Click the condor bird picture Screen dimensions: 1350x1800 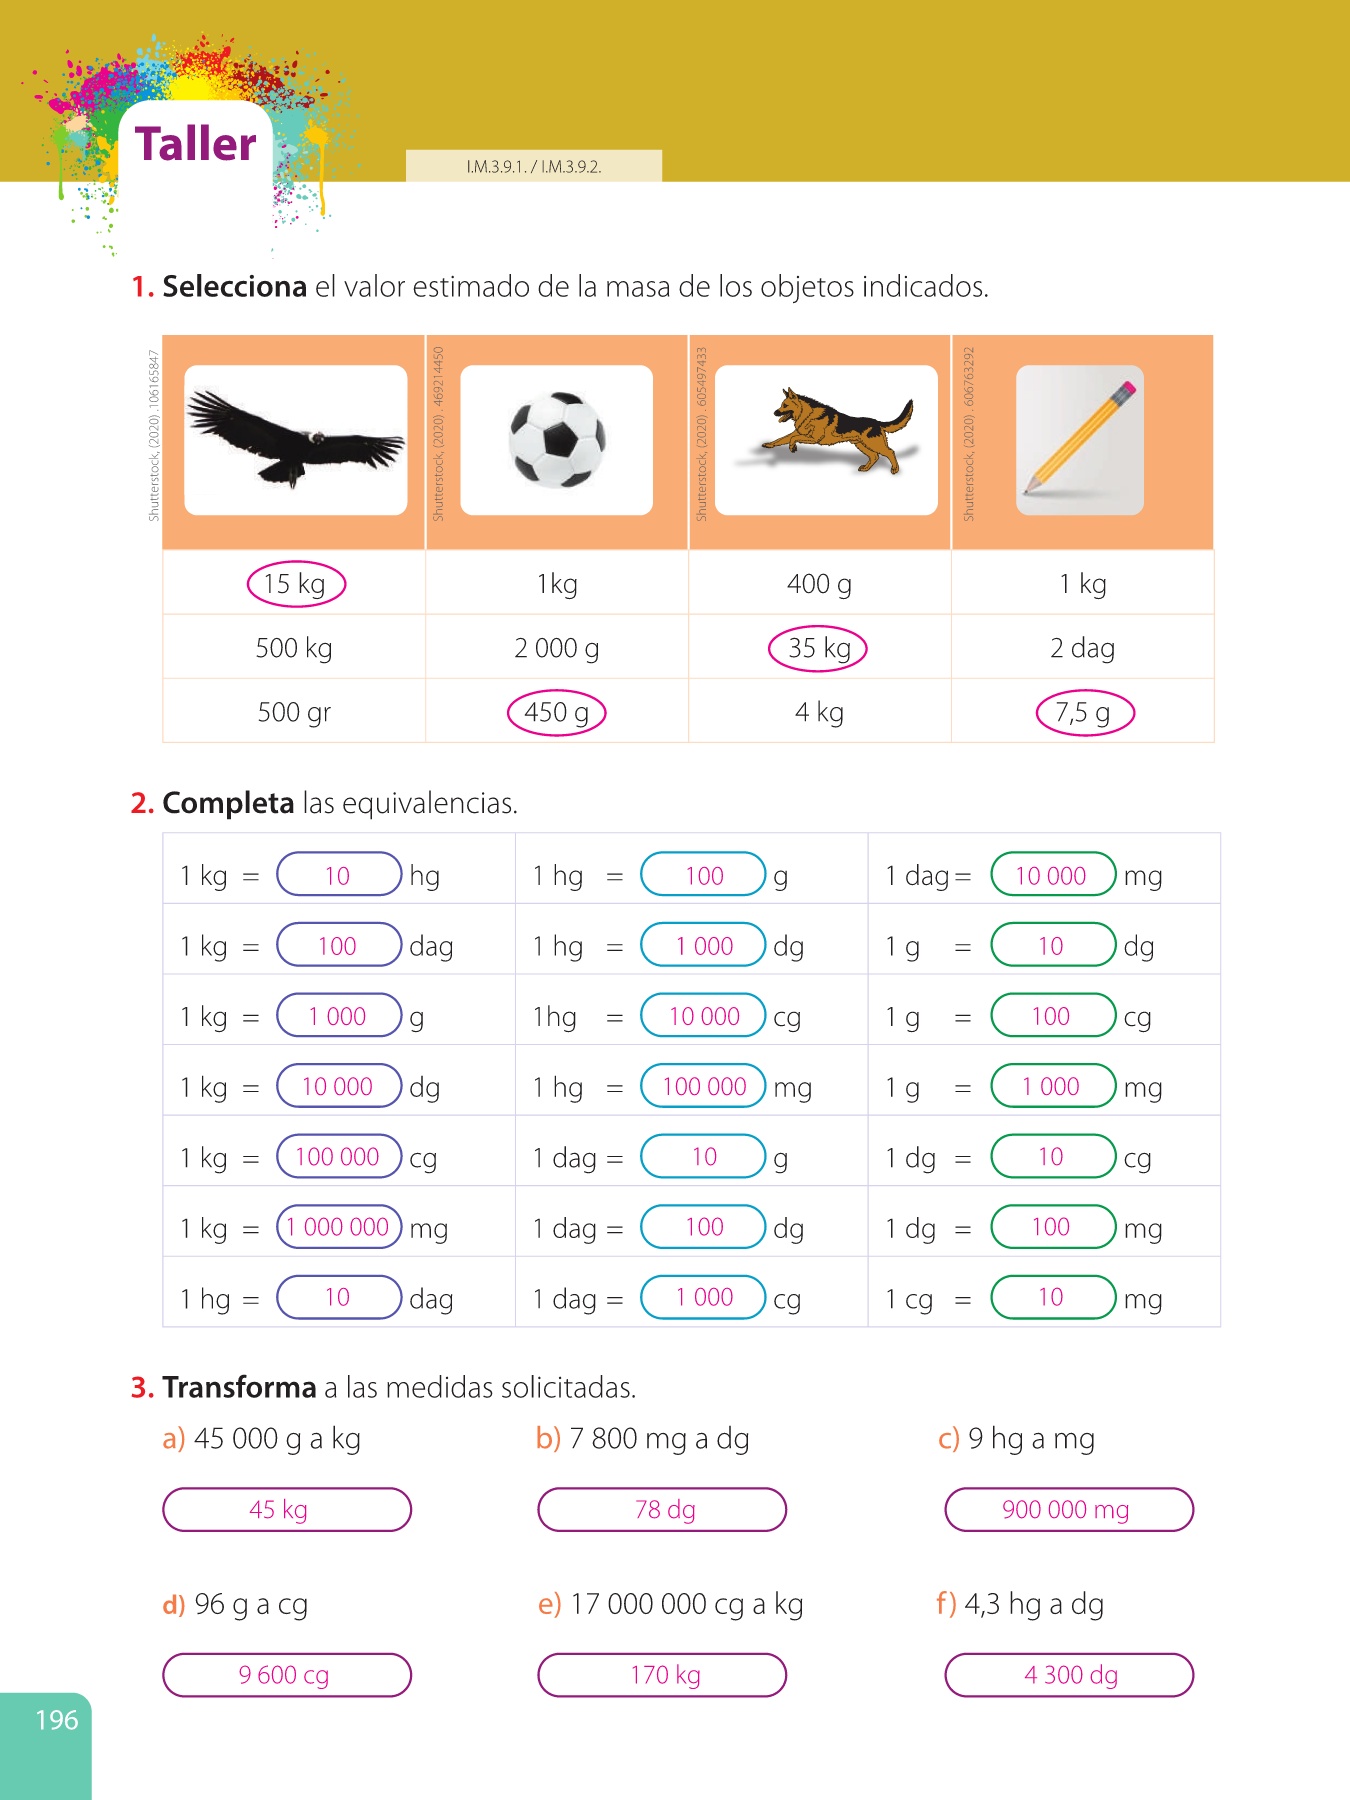tap(295, 441)
